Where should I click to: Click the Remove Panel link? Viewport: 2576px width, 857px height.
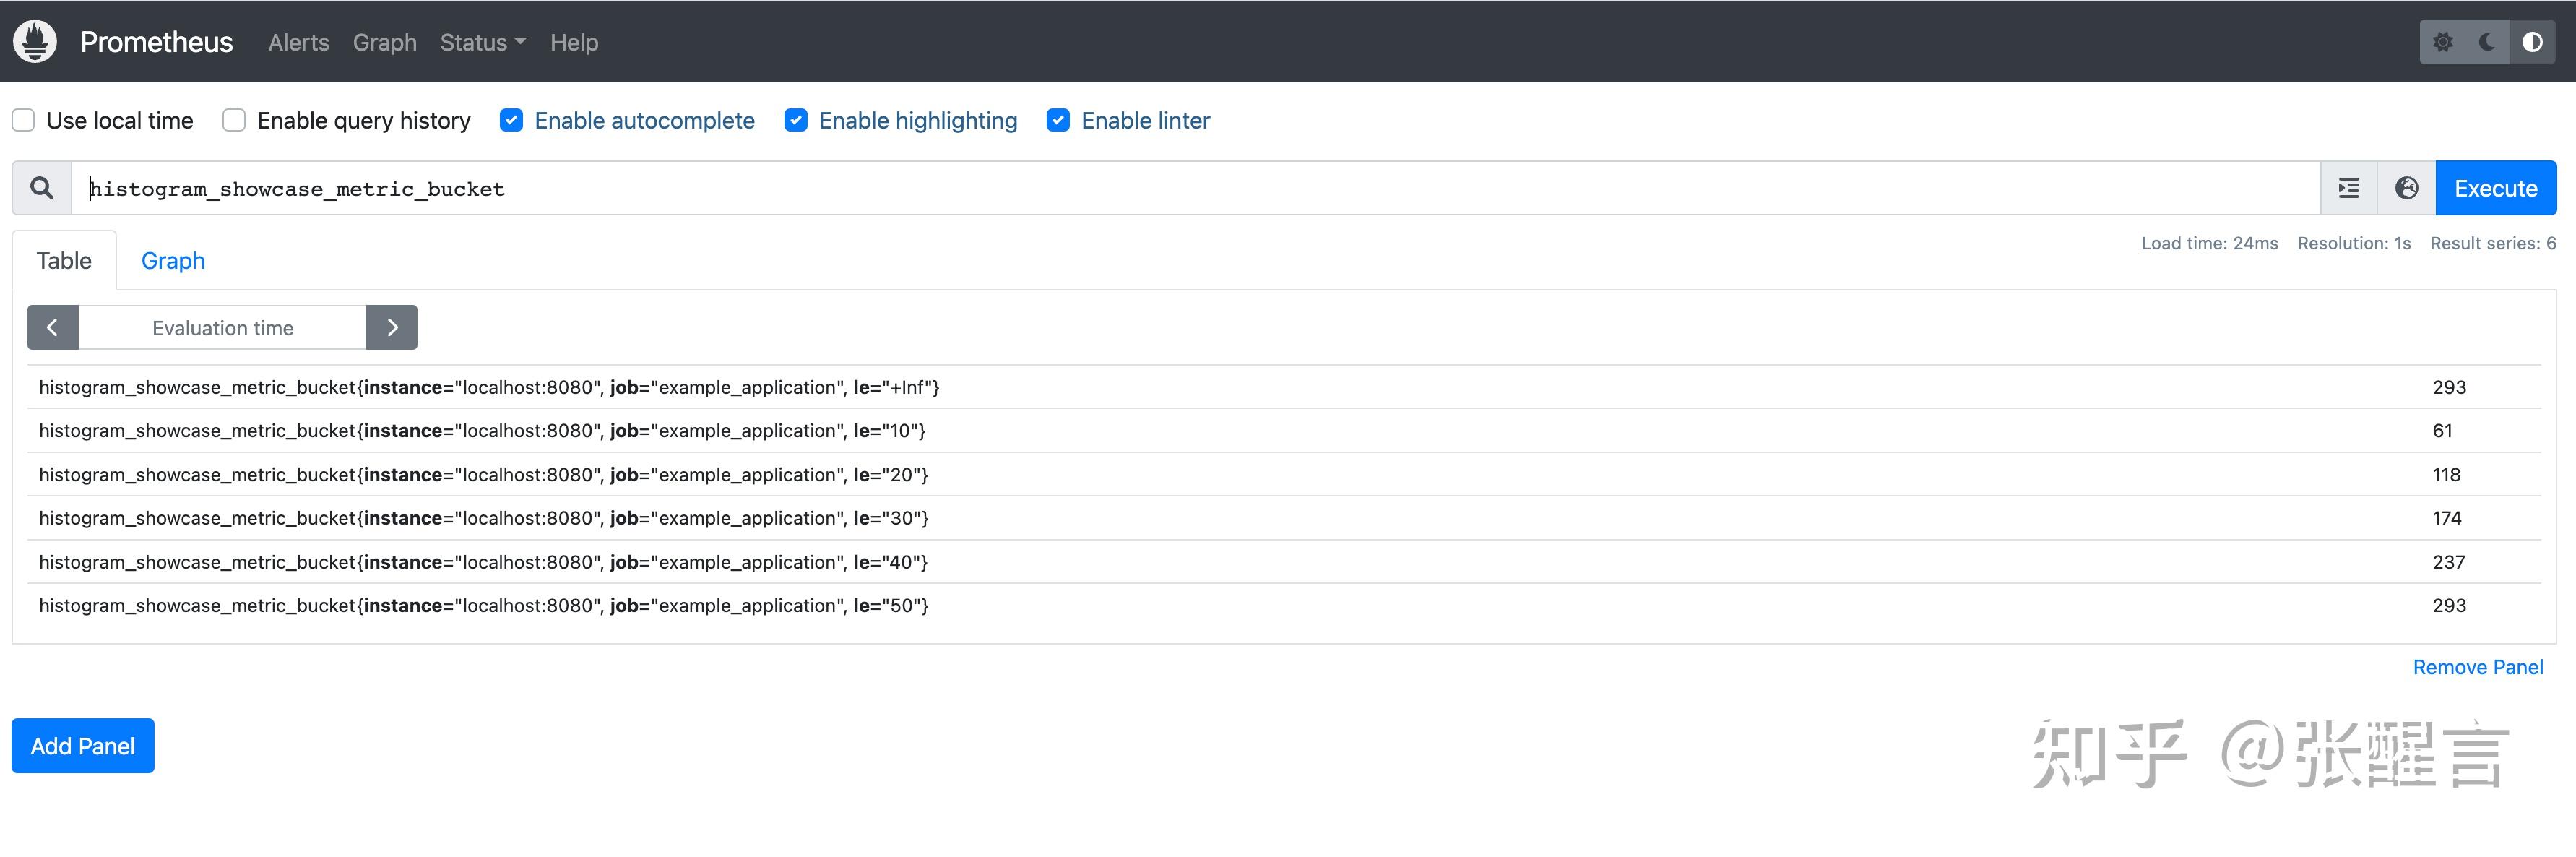click(x=2477, y=666)
